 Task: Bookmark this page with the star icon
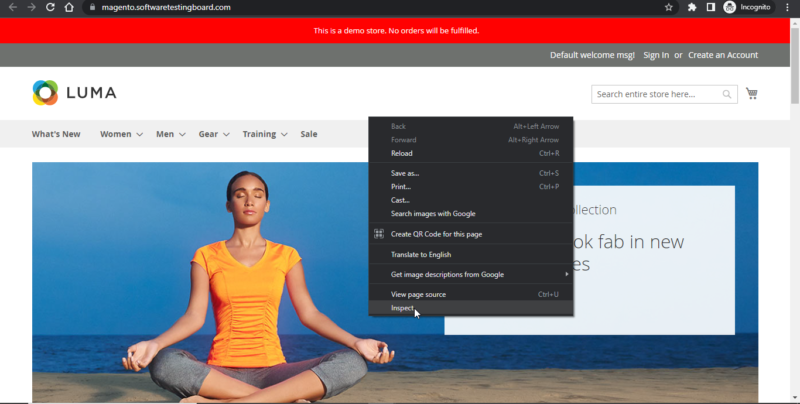[x=668, y=7]
